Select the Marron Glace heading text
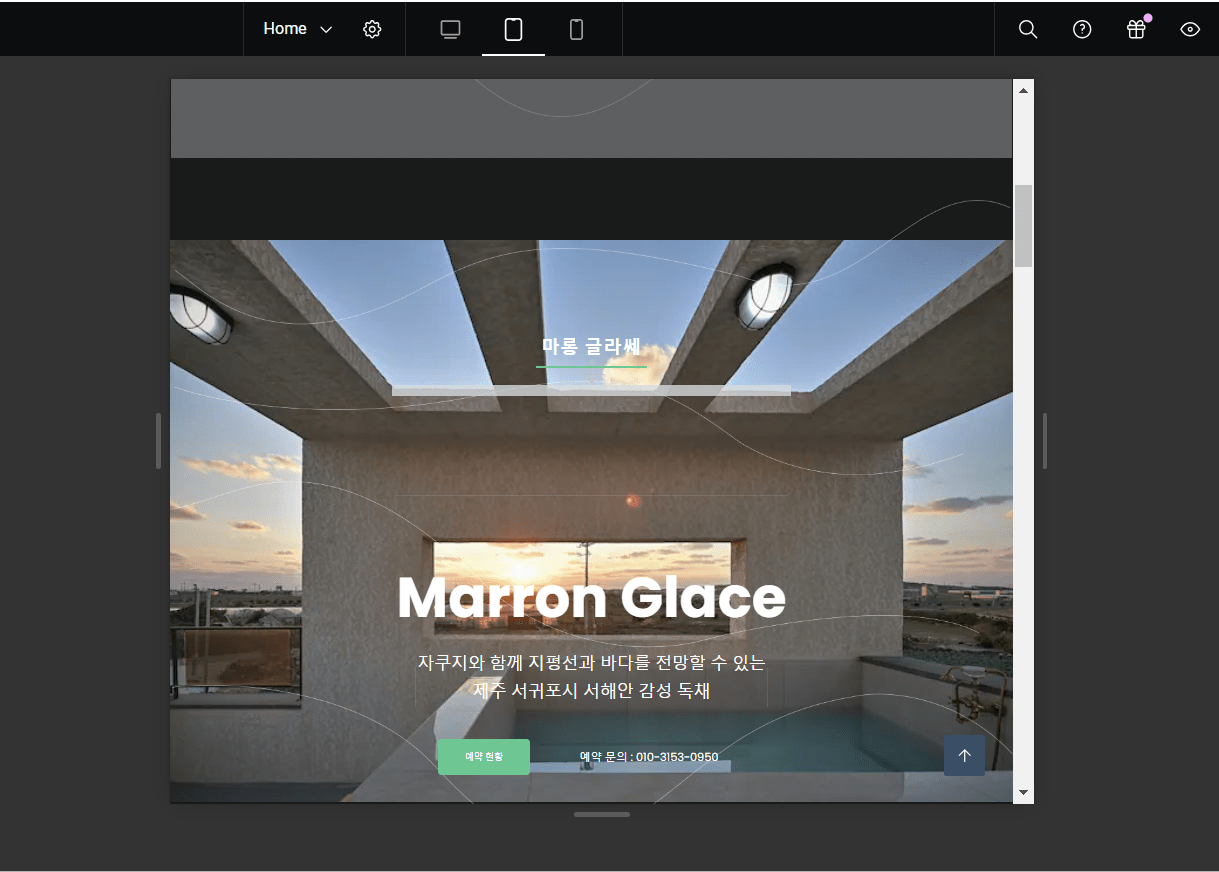1219x872 pixels. (591, 598)
